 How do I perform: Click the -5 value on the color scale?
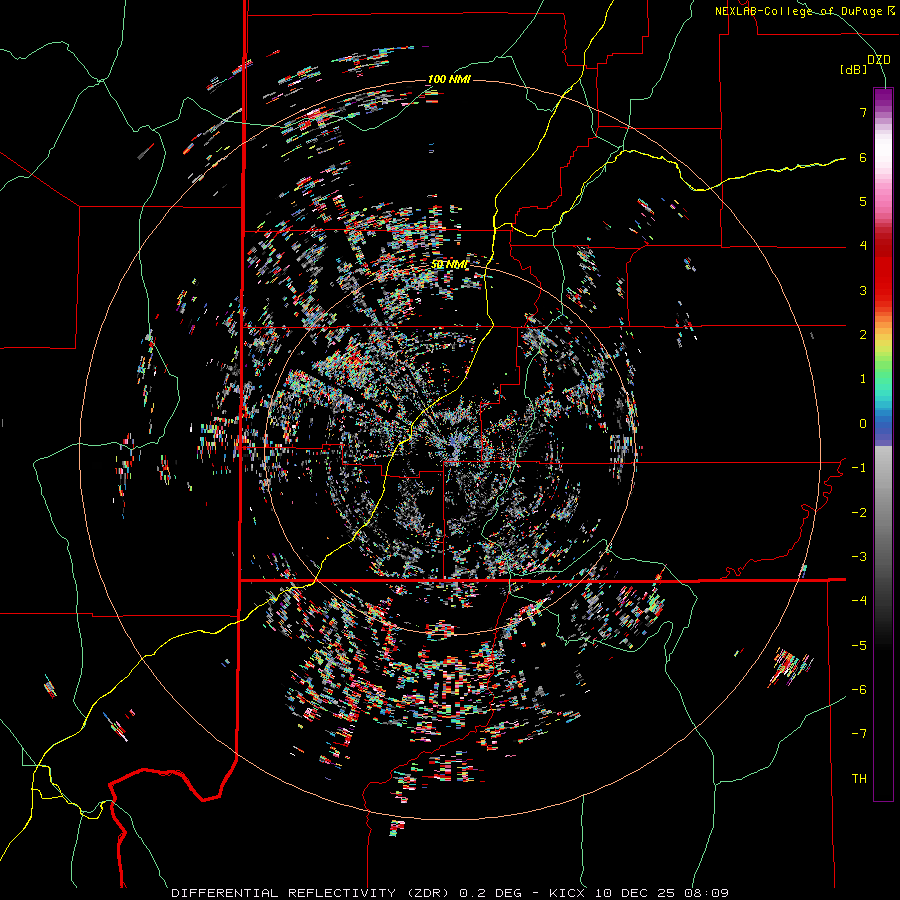click(x=859, y=646)
